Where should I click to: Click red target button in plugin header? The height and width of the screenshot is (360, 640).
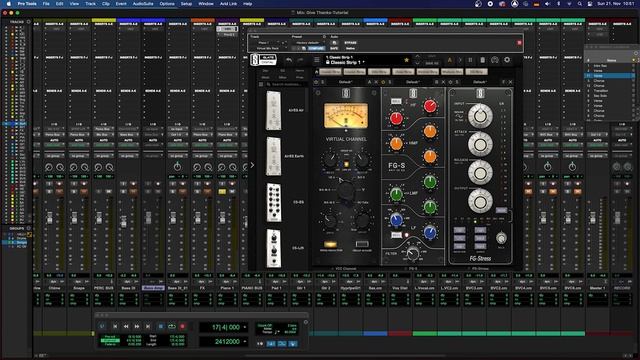point(519,42)
